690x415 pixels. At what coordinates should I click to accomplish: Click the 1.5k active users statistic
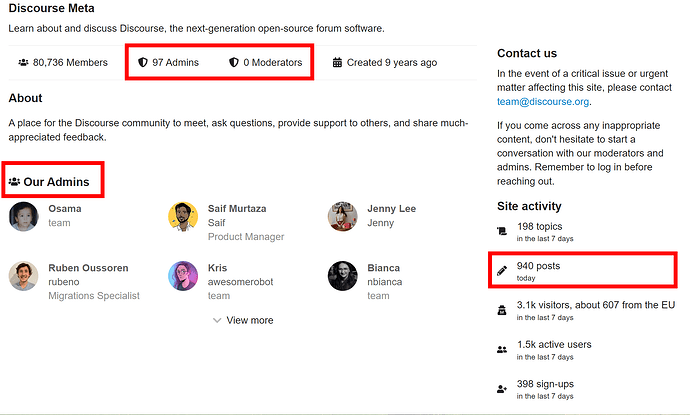click(554, 345)
